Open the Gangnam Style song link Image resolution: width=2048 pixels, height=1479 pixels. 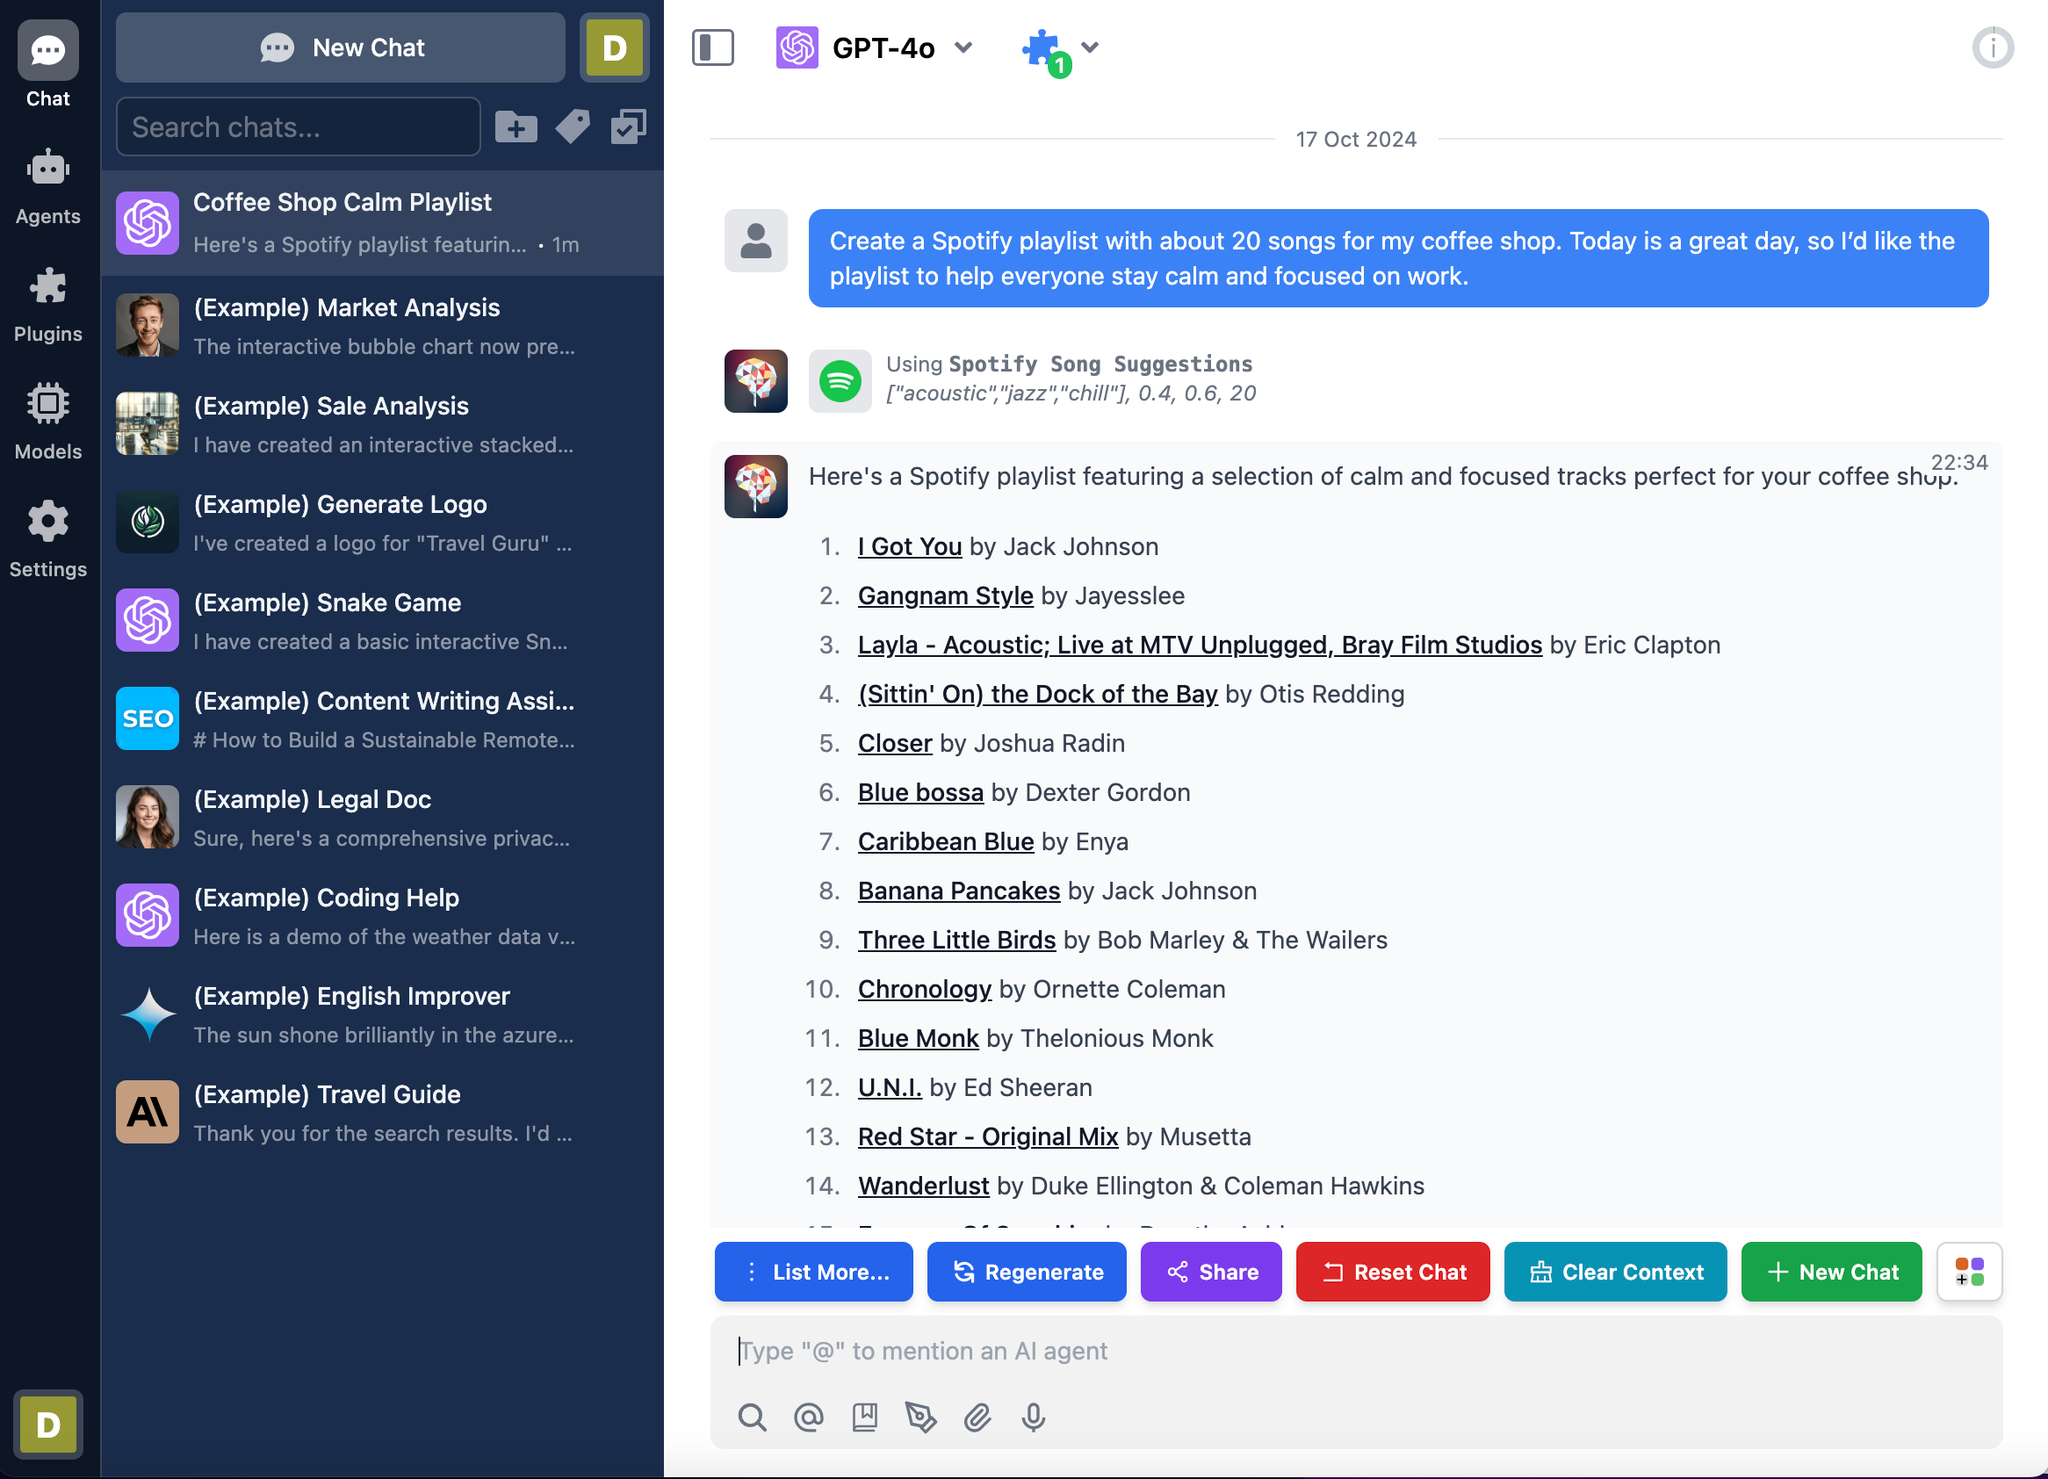[945, 596]
